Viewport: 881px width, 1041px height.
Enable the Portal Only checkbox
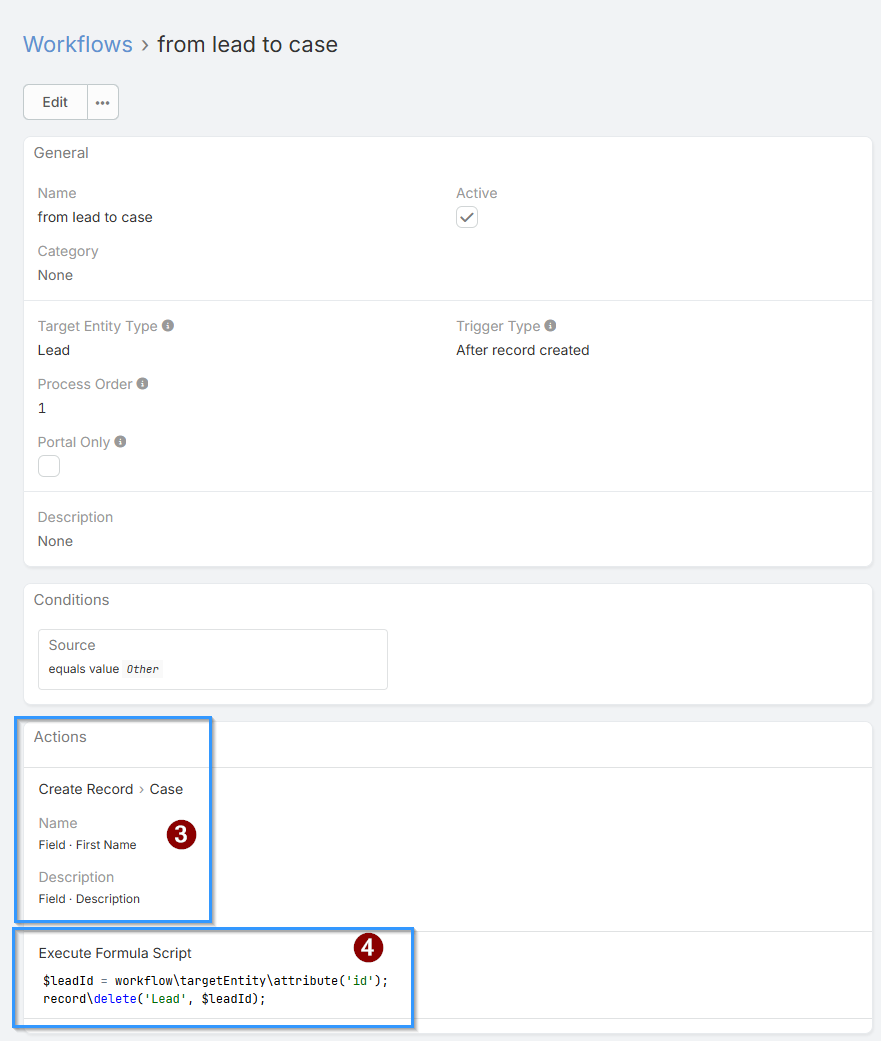coord(49,466)
